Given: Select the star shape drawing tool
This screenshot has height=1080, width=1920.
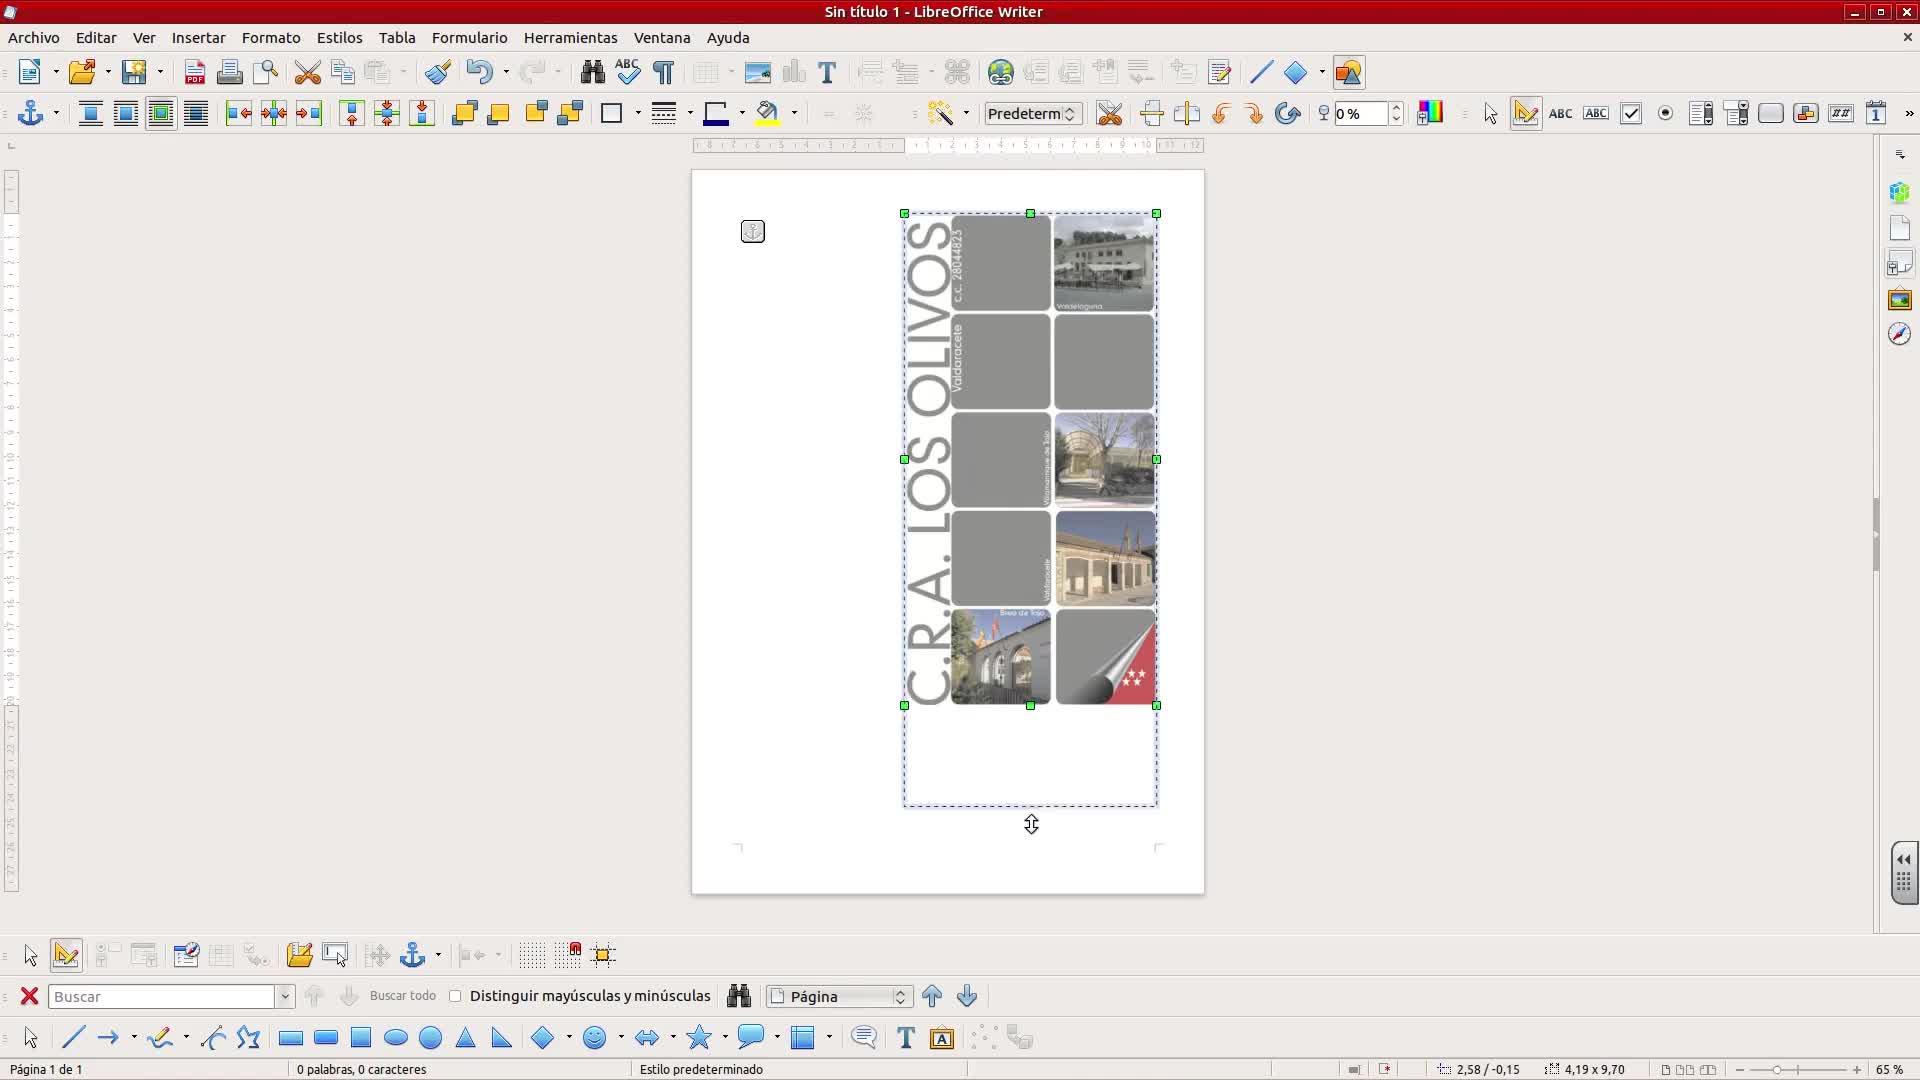Looking at the screenshot, I should point(699,1038).
